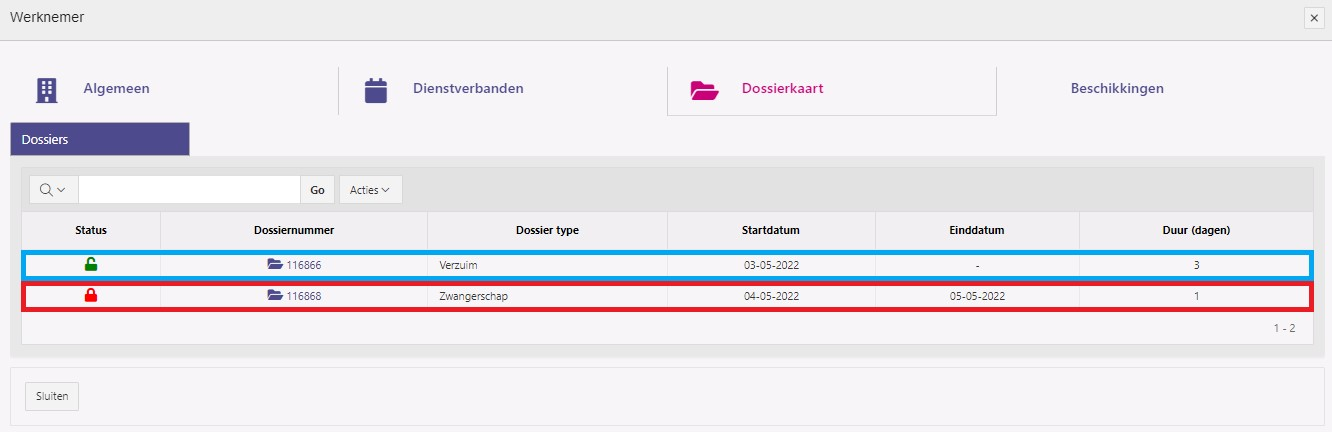1332x432 pixels.
Task: Click the start date 03-05-2022
Action: [x=771, y=265]
